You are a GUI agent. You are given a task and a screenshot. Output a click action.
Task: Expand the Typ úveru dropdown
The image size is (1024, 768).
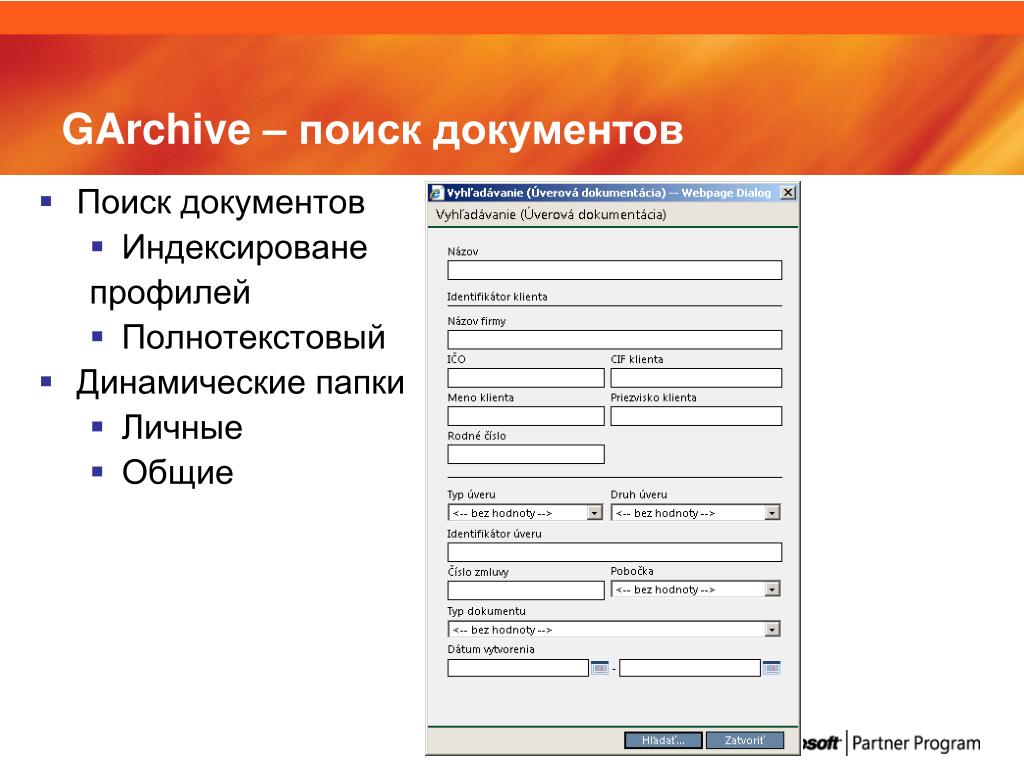pyautogui.click(x=594, y=513)
